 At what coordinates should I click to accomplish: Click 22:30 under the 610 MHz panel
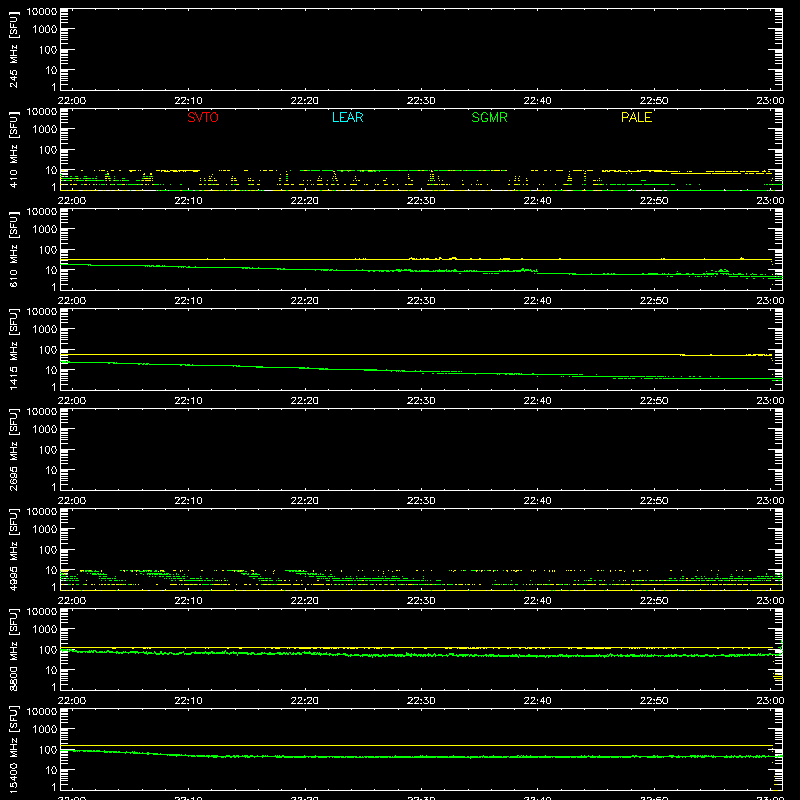pos(421,301)
